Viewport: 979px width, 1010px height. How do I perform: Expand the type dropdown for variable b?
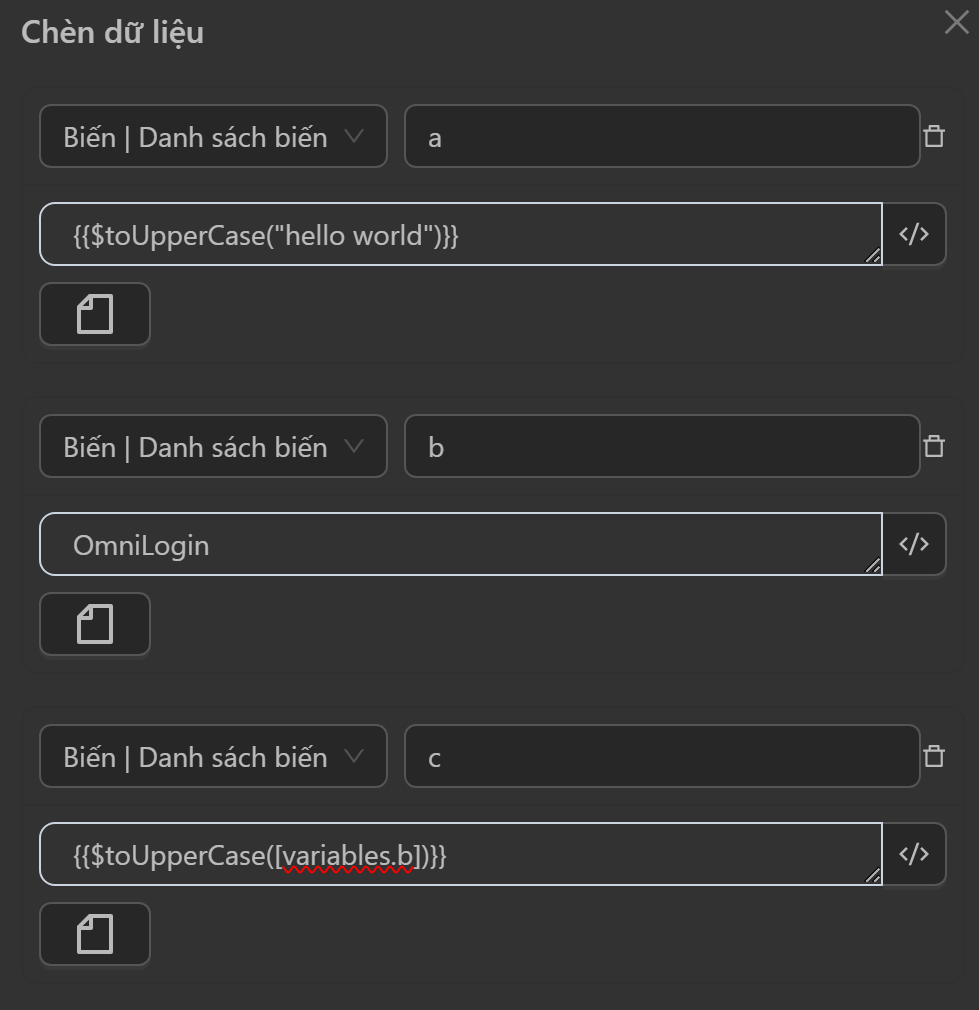(x=213, y=447)
